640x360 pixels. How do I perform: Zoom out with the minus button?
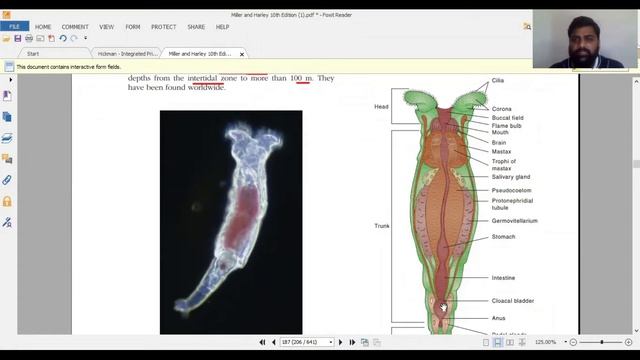click(x=573, y=342)
